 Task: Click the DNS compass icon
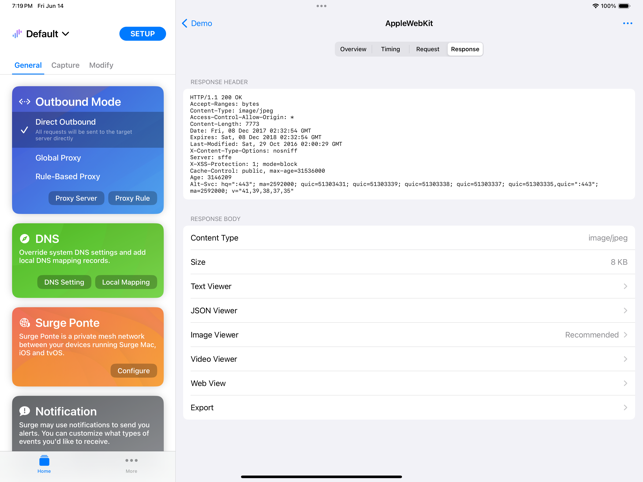tap(25, 239)
